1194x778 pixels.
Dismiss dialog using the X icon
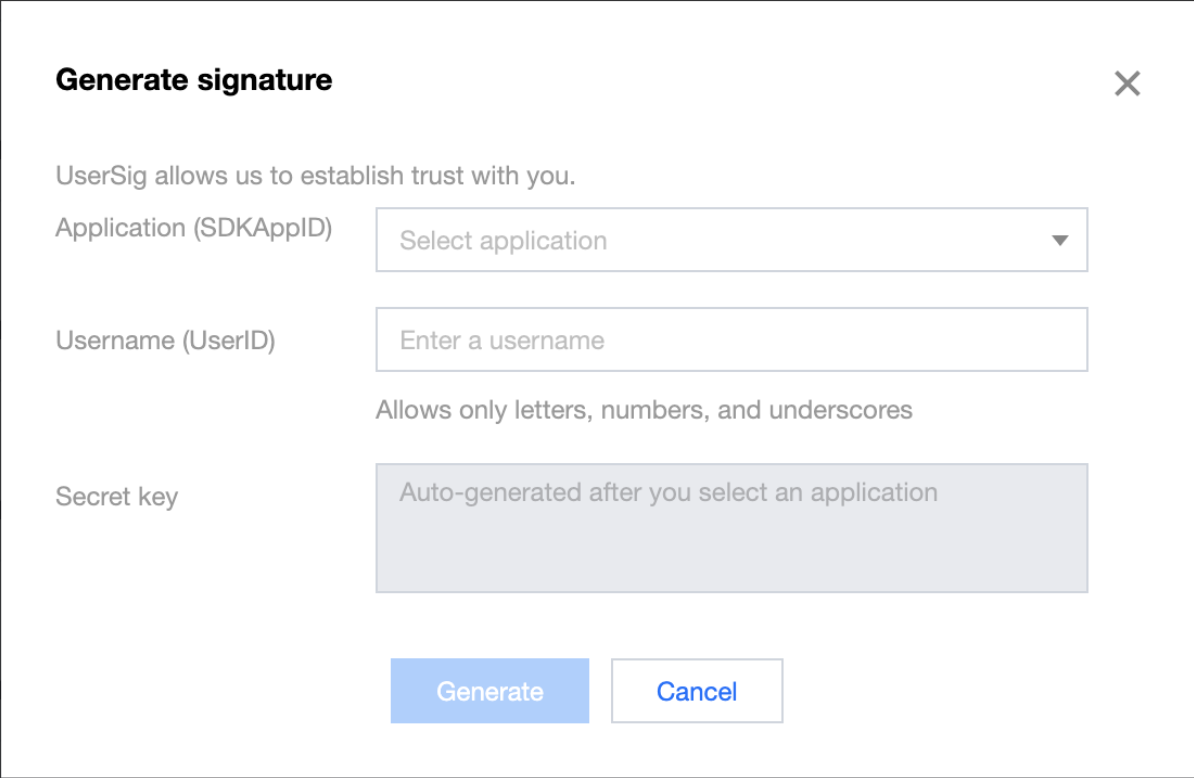coord(1127,83)
